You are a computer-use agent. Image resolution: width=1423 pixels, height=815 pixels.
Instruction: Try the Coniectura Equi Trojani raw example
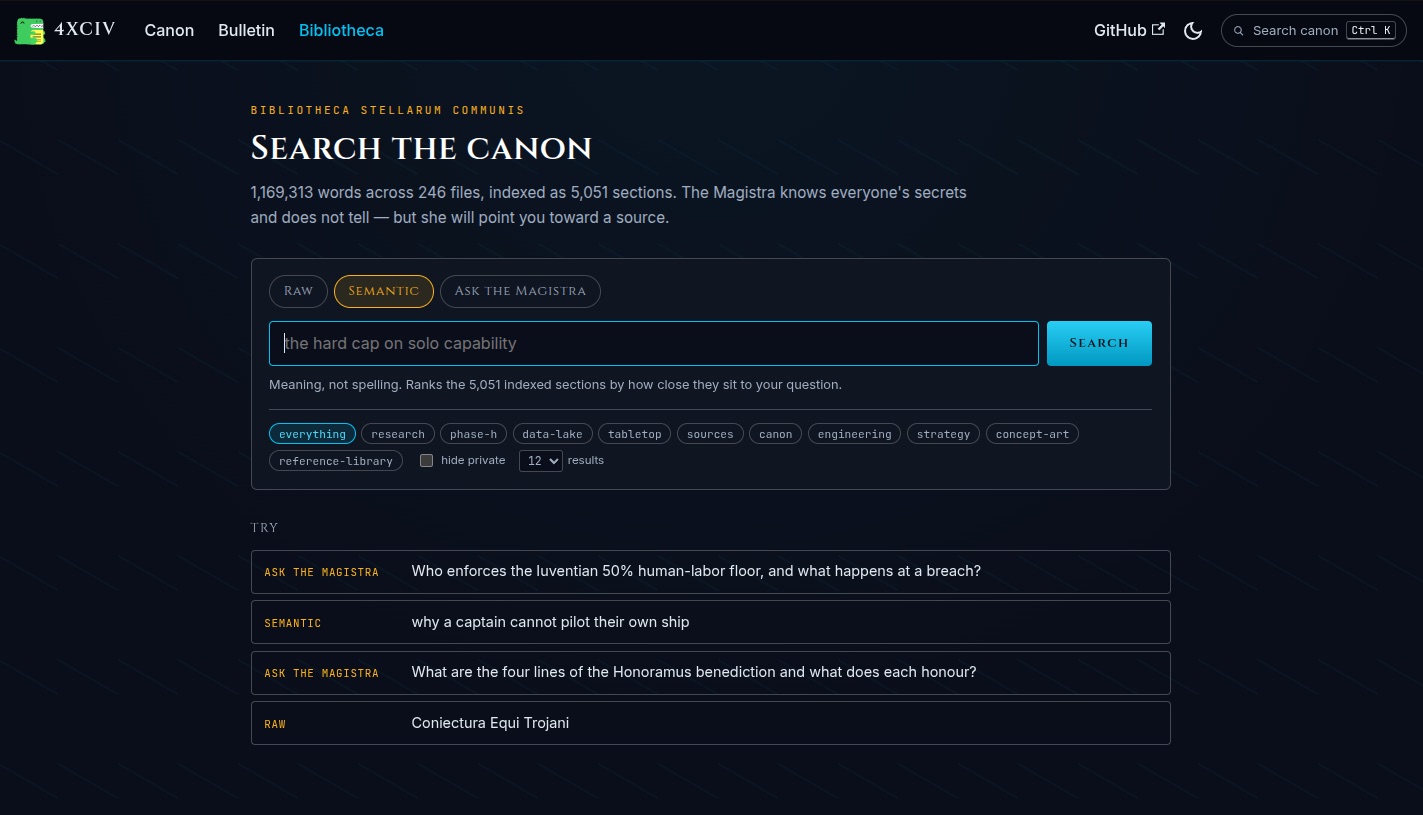(710, 723)
